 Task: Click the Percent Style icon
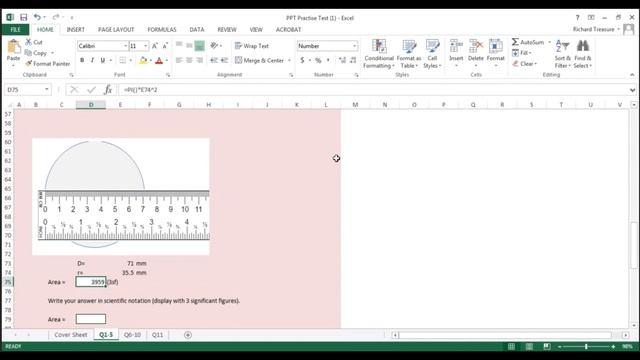pyautogui.click(x=318, y=60)
